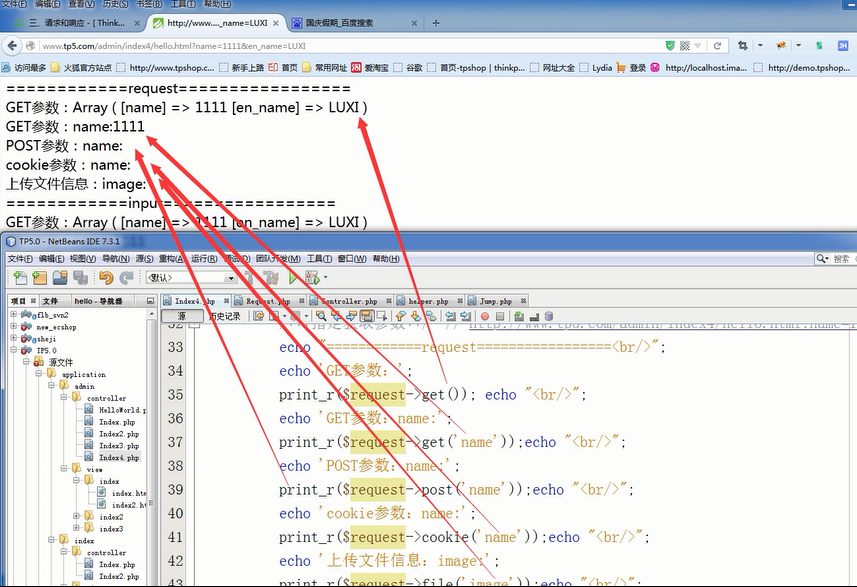Select index2.html file in view index folder

pos(122,505)
